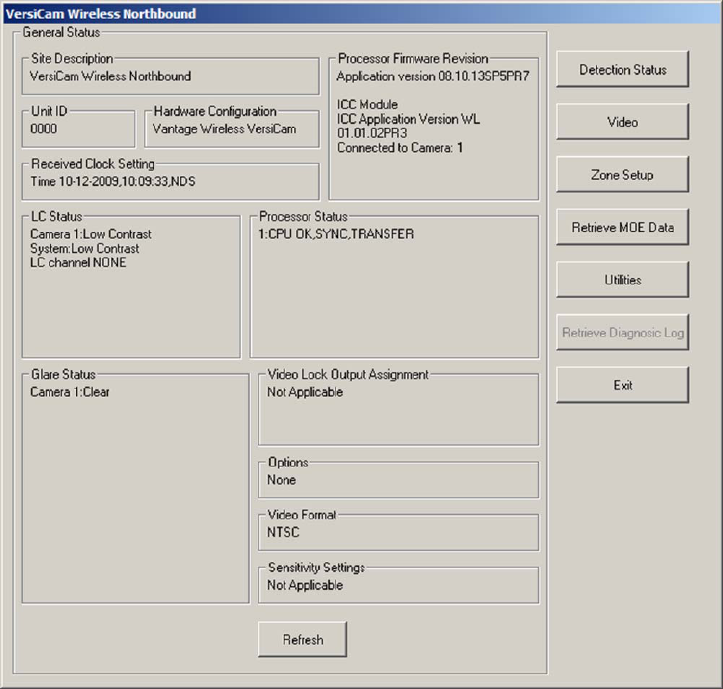Click 'Not Applicable' under Sensitivity Settings

[305, 585]
